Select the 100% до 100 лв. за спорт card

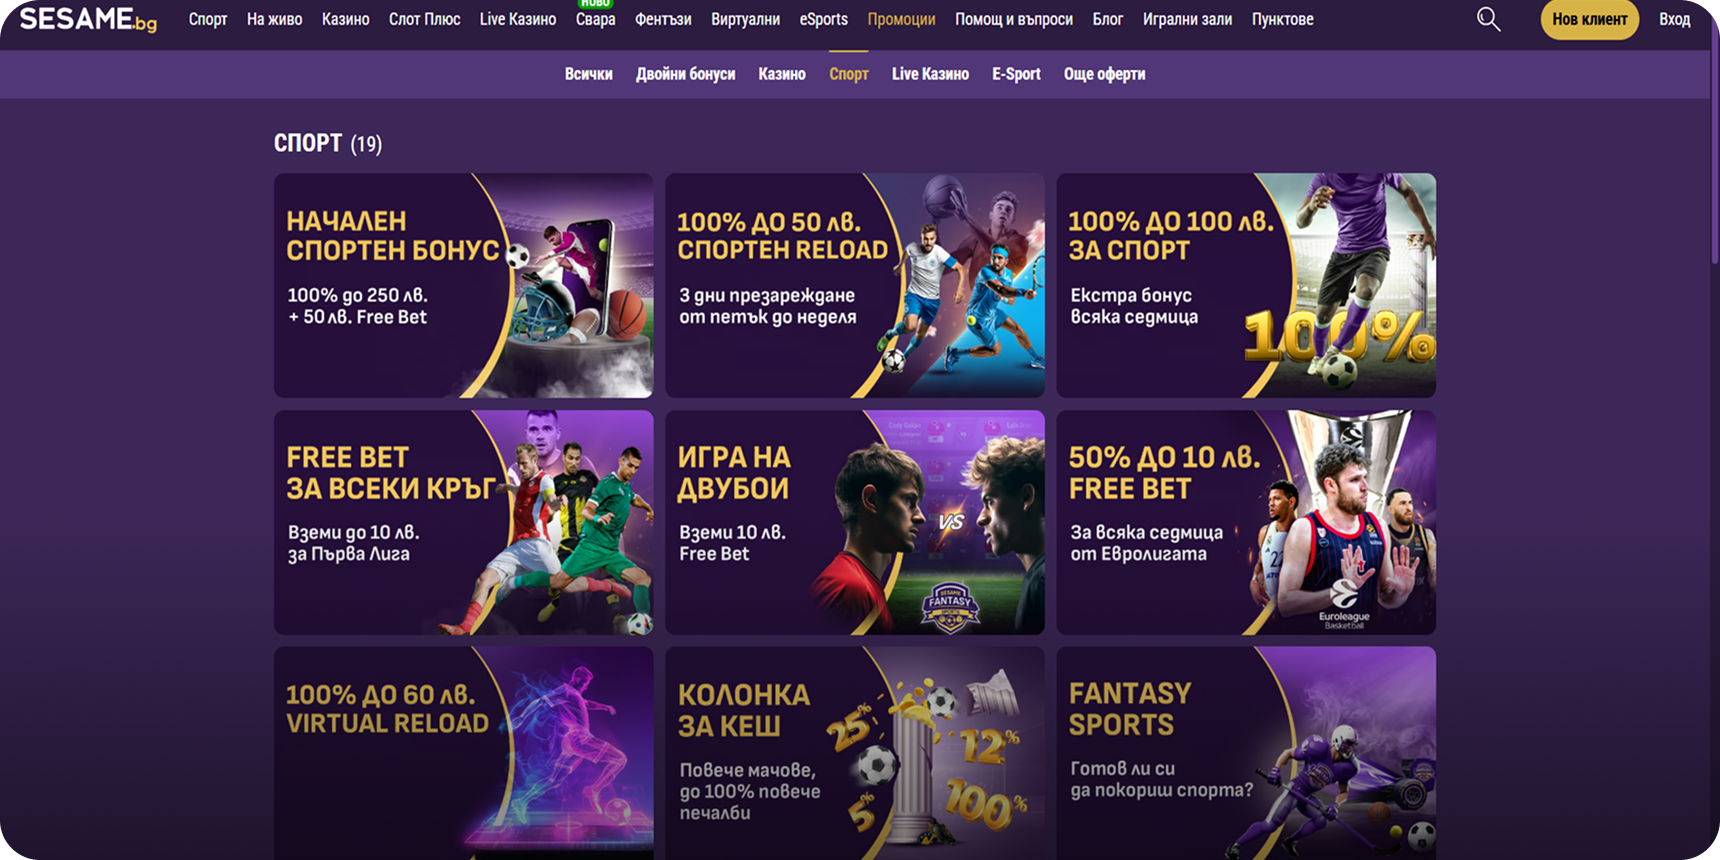(1246, 285)
